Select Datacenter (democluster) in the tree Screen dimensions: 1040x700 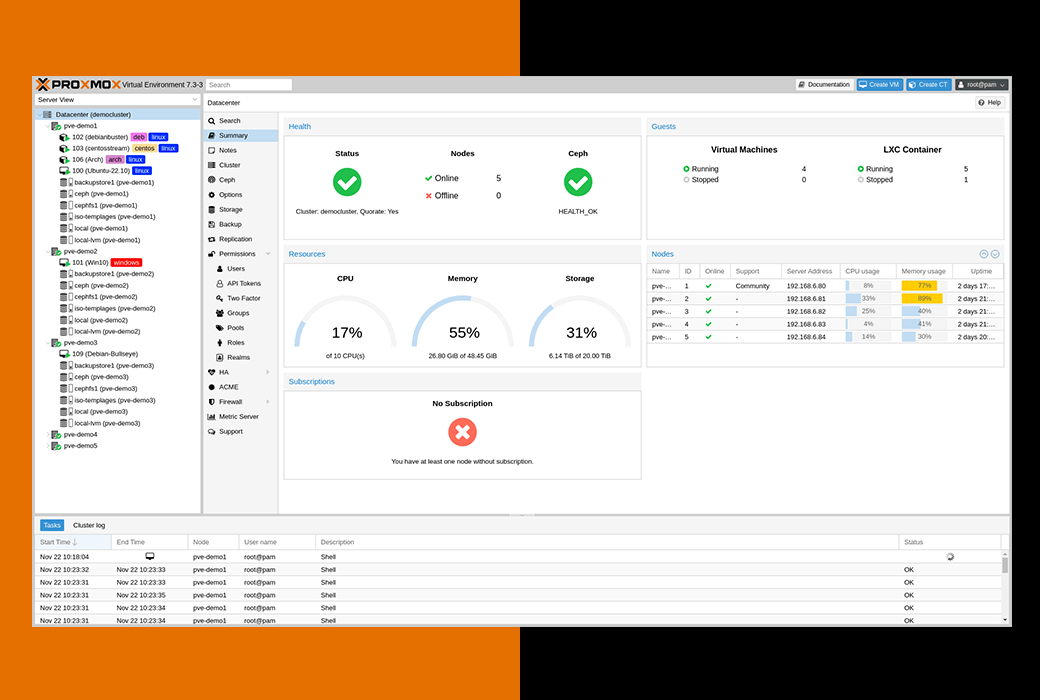tap(117, 115)
